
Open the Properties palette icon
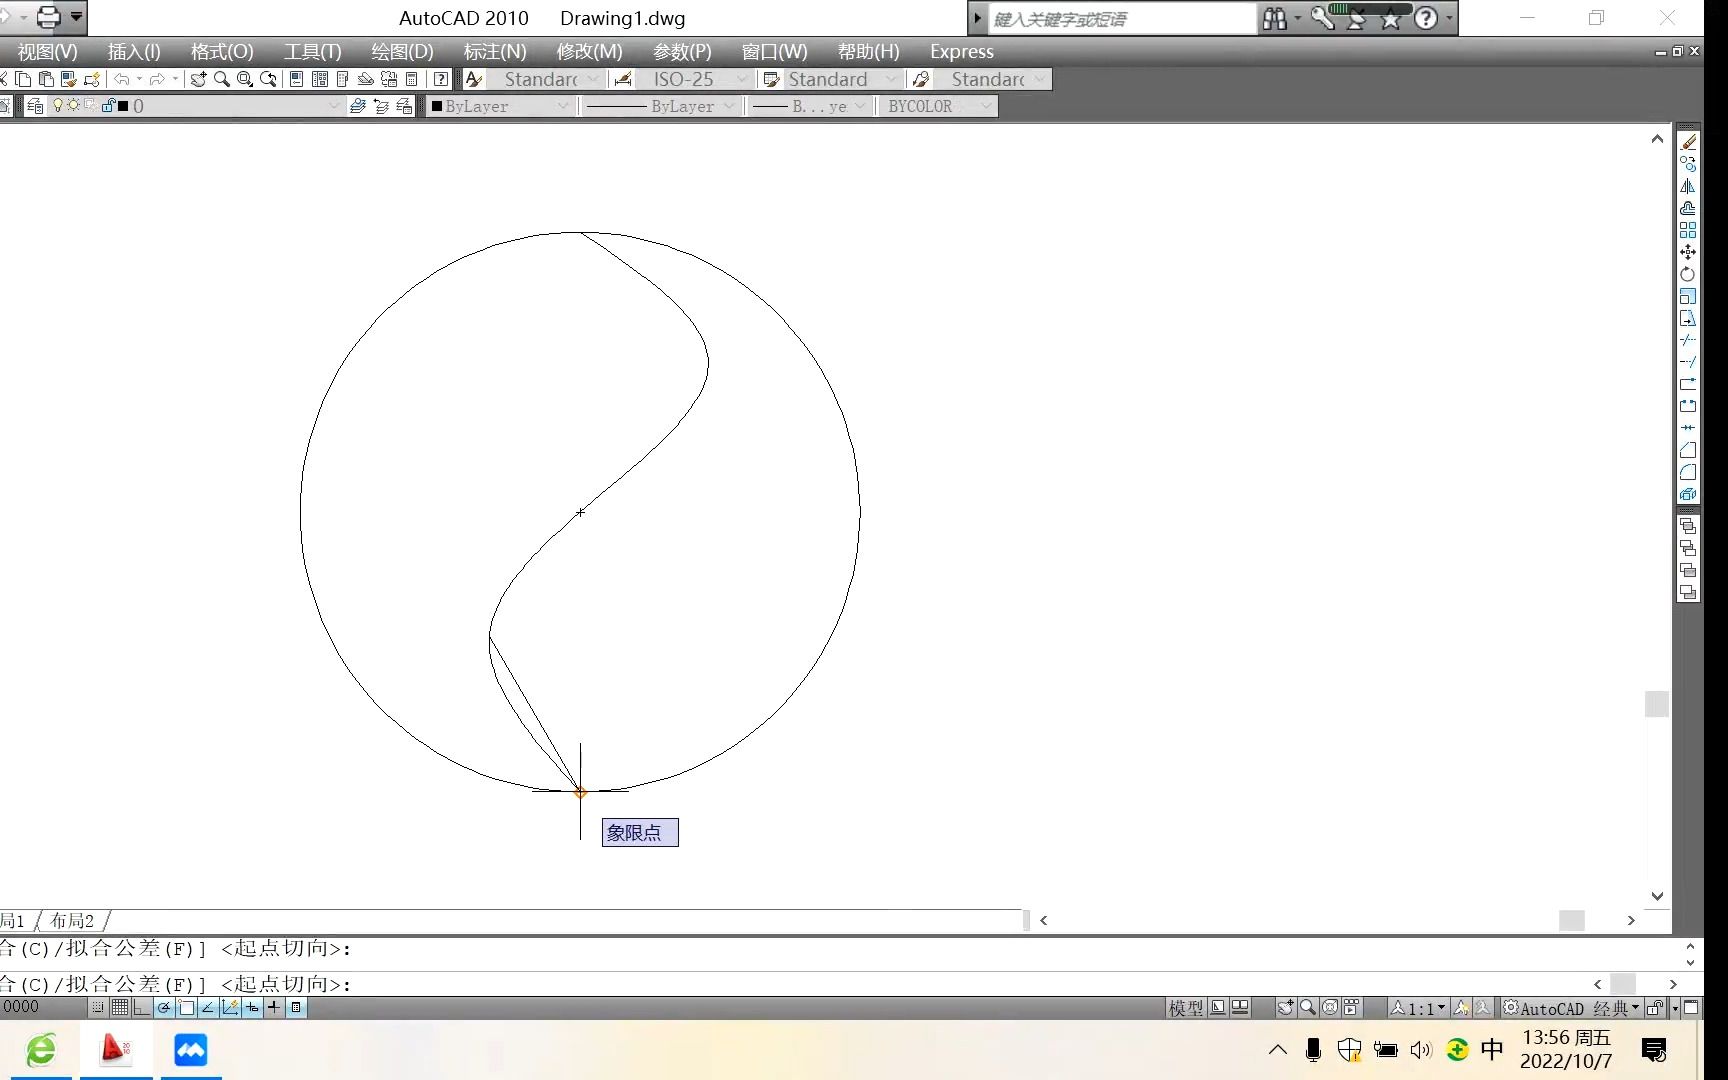tap(296, 79)
